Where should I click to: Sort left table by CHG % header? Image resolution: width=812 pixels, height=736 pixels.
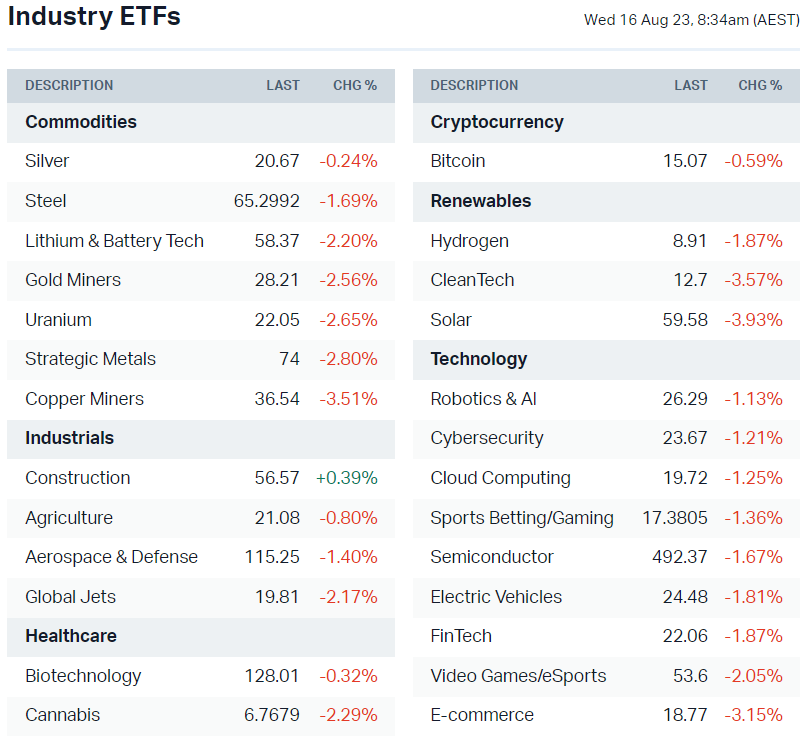[355, 86]
